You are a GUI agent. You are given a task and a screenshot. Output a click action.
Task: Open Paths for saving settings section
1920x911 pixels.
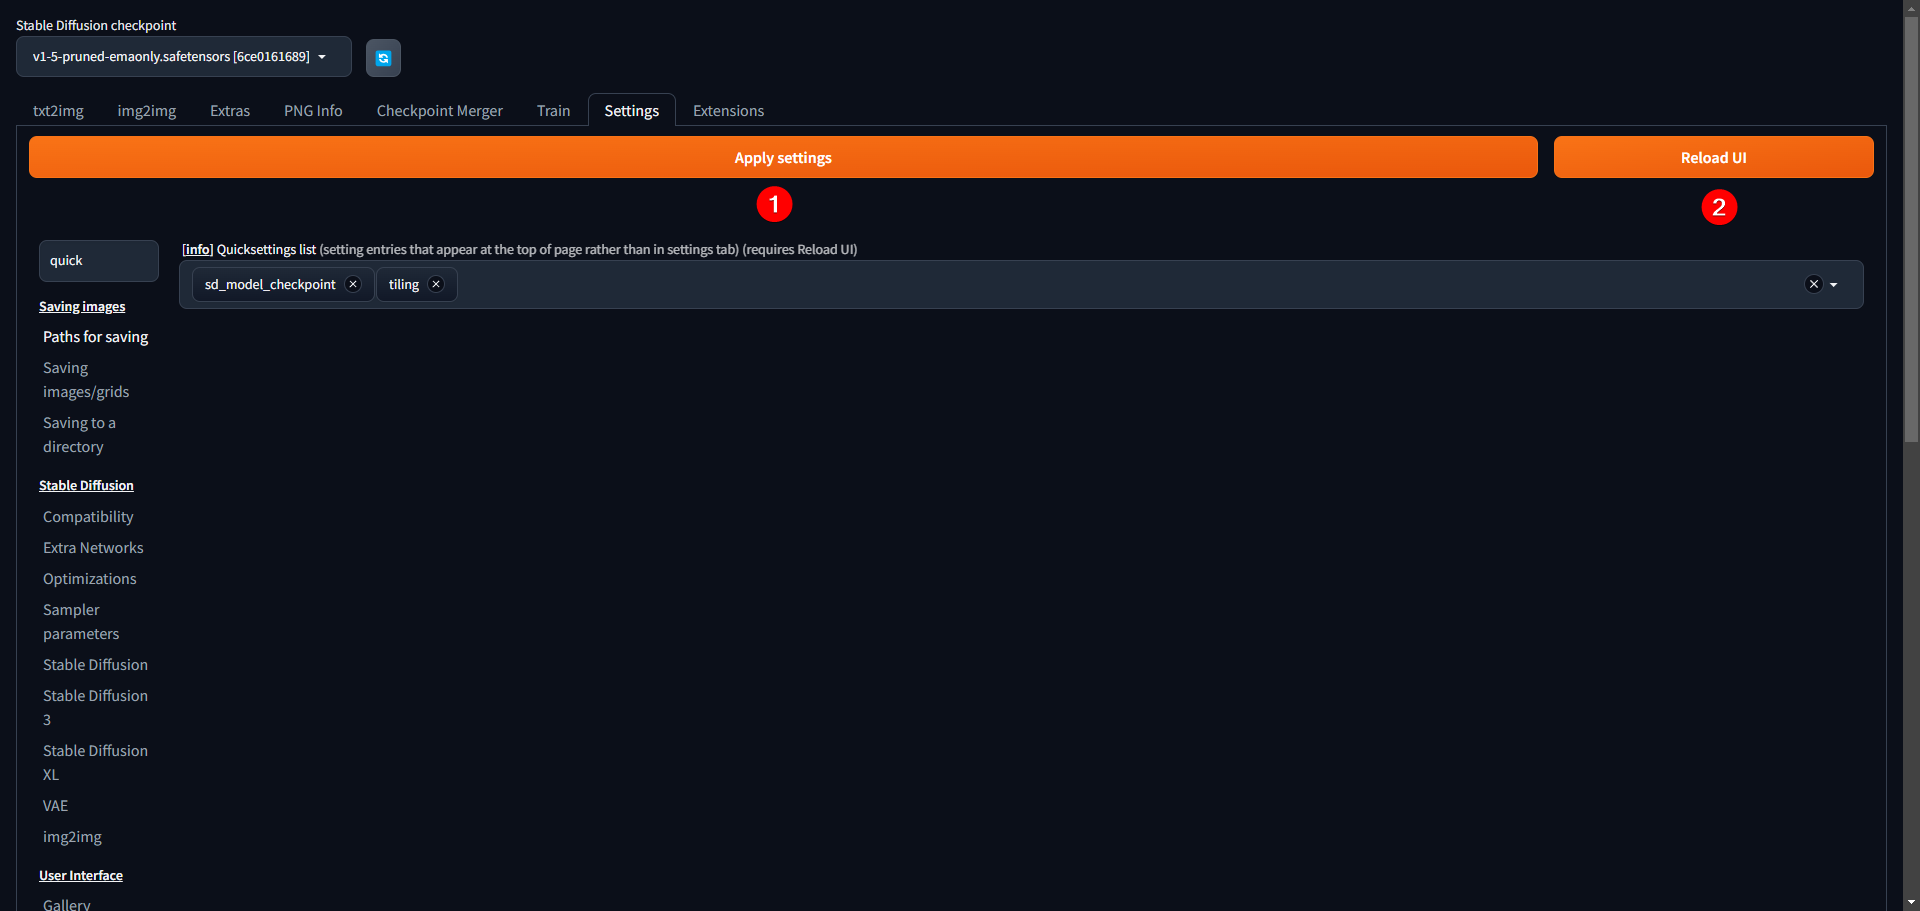95,337
